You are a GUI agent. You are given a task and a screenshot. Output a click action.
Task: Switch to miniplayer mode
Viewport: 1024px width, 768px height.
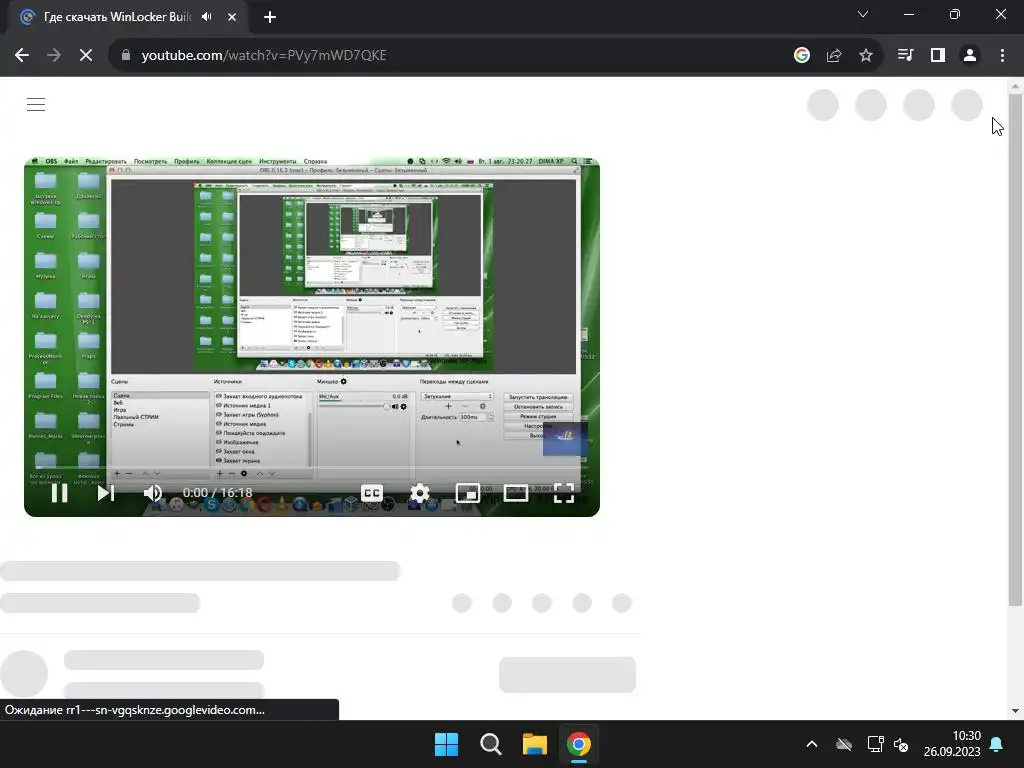[468, 493]
